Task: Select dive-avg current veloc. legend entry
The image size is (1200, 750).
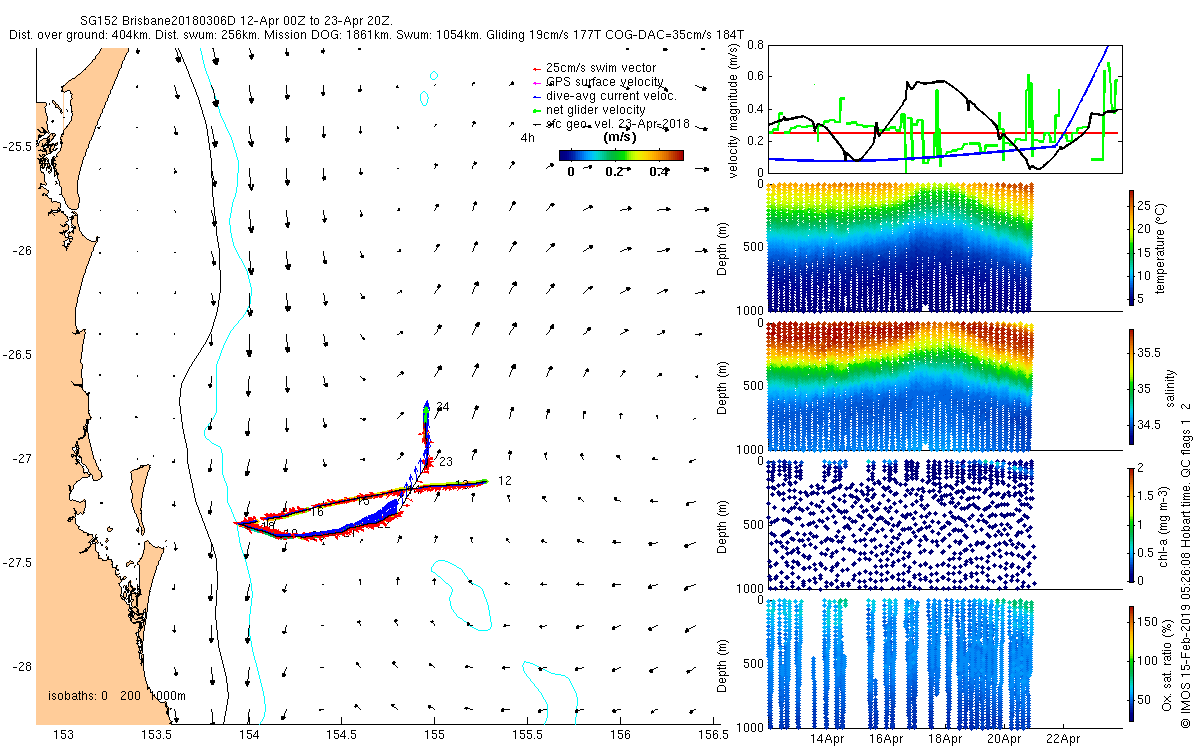Action: pyautogui.click(x=604, y=95)
